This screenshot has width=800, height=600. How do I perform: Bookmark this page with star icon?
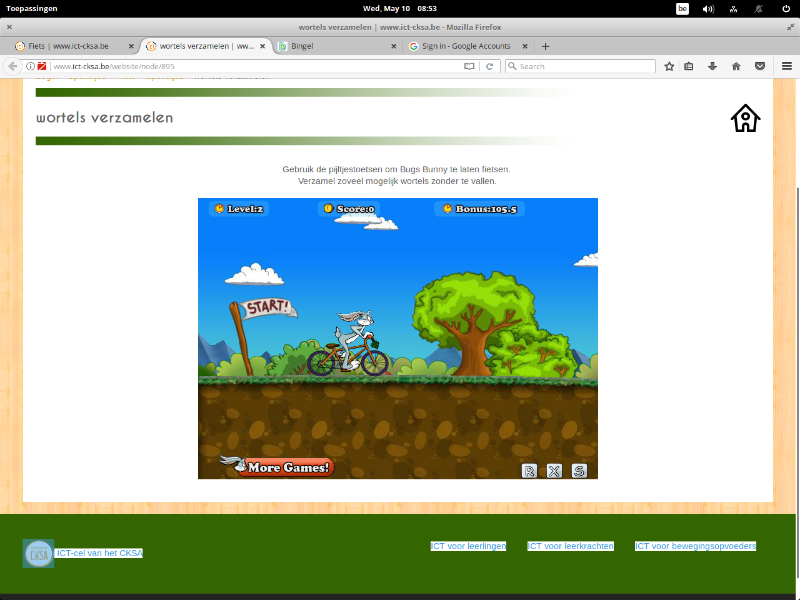point(669,66)
